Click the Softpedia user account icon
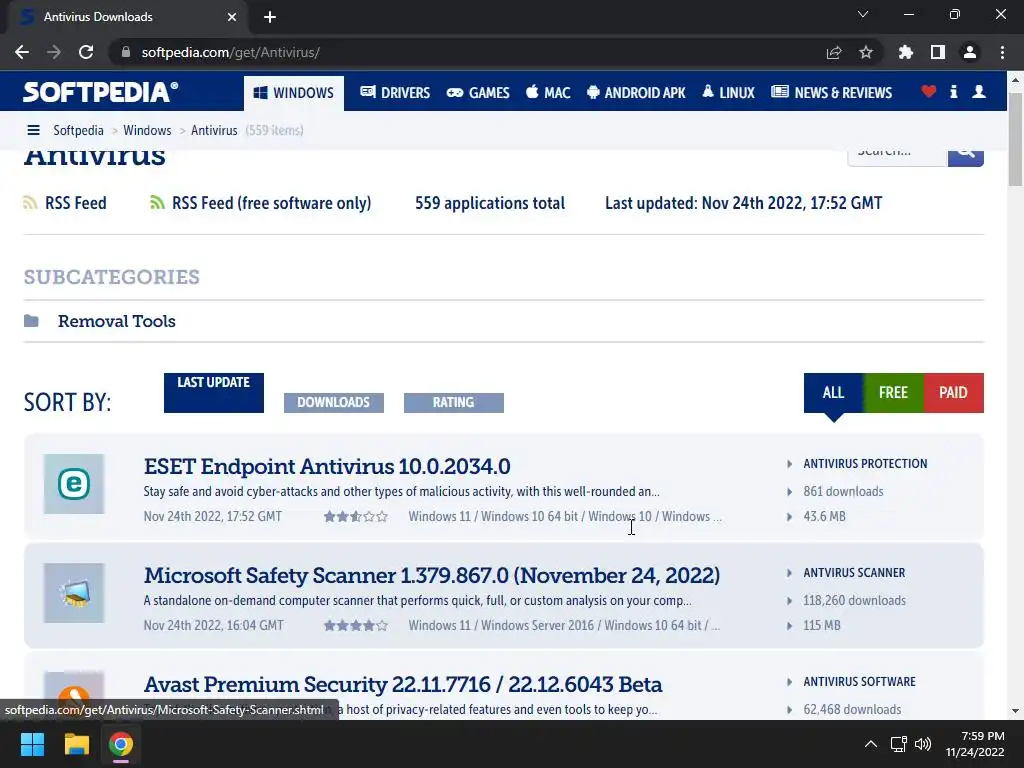This screenshot has height=768, width=1024. 978,91
